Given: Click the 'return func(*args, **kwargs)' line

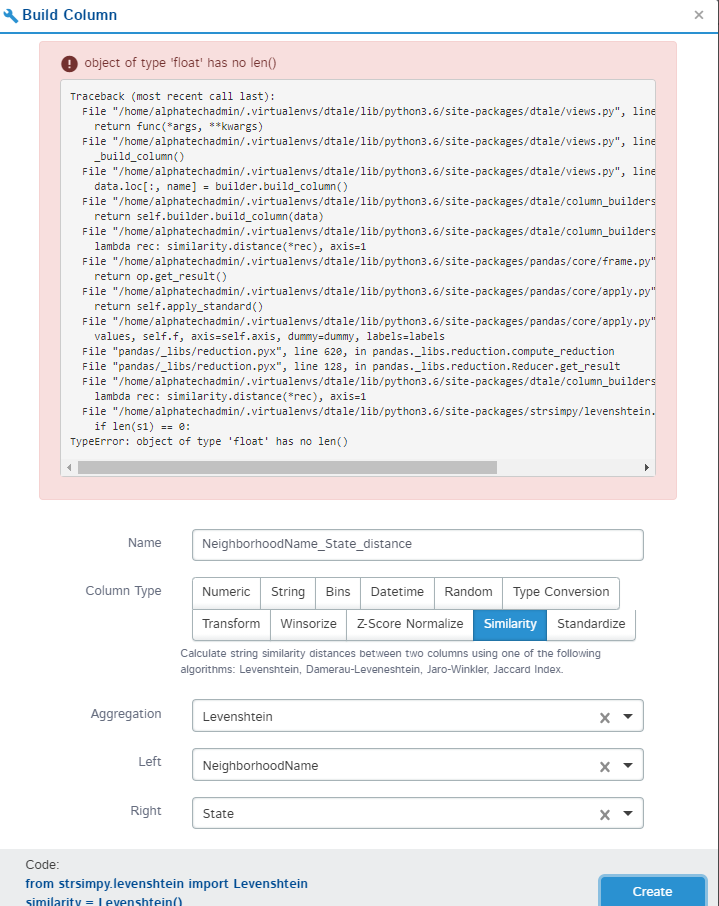Looking at the screenshot, I should click(x=179, y=126).
